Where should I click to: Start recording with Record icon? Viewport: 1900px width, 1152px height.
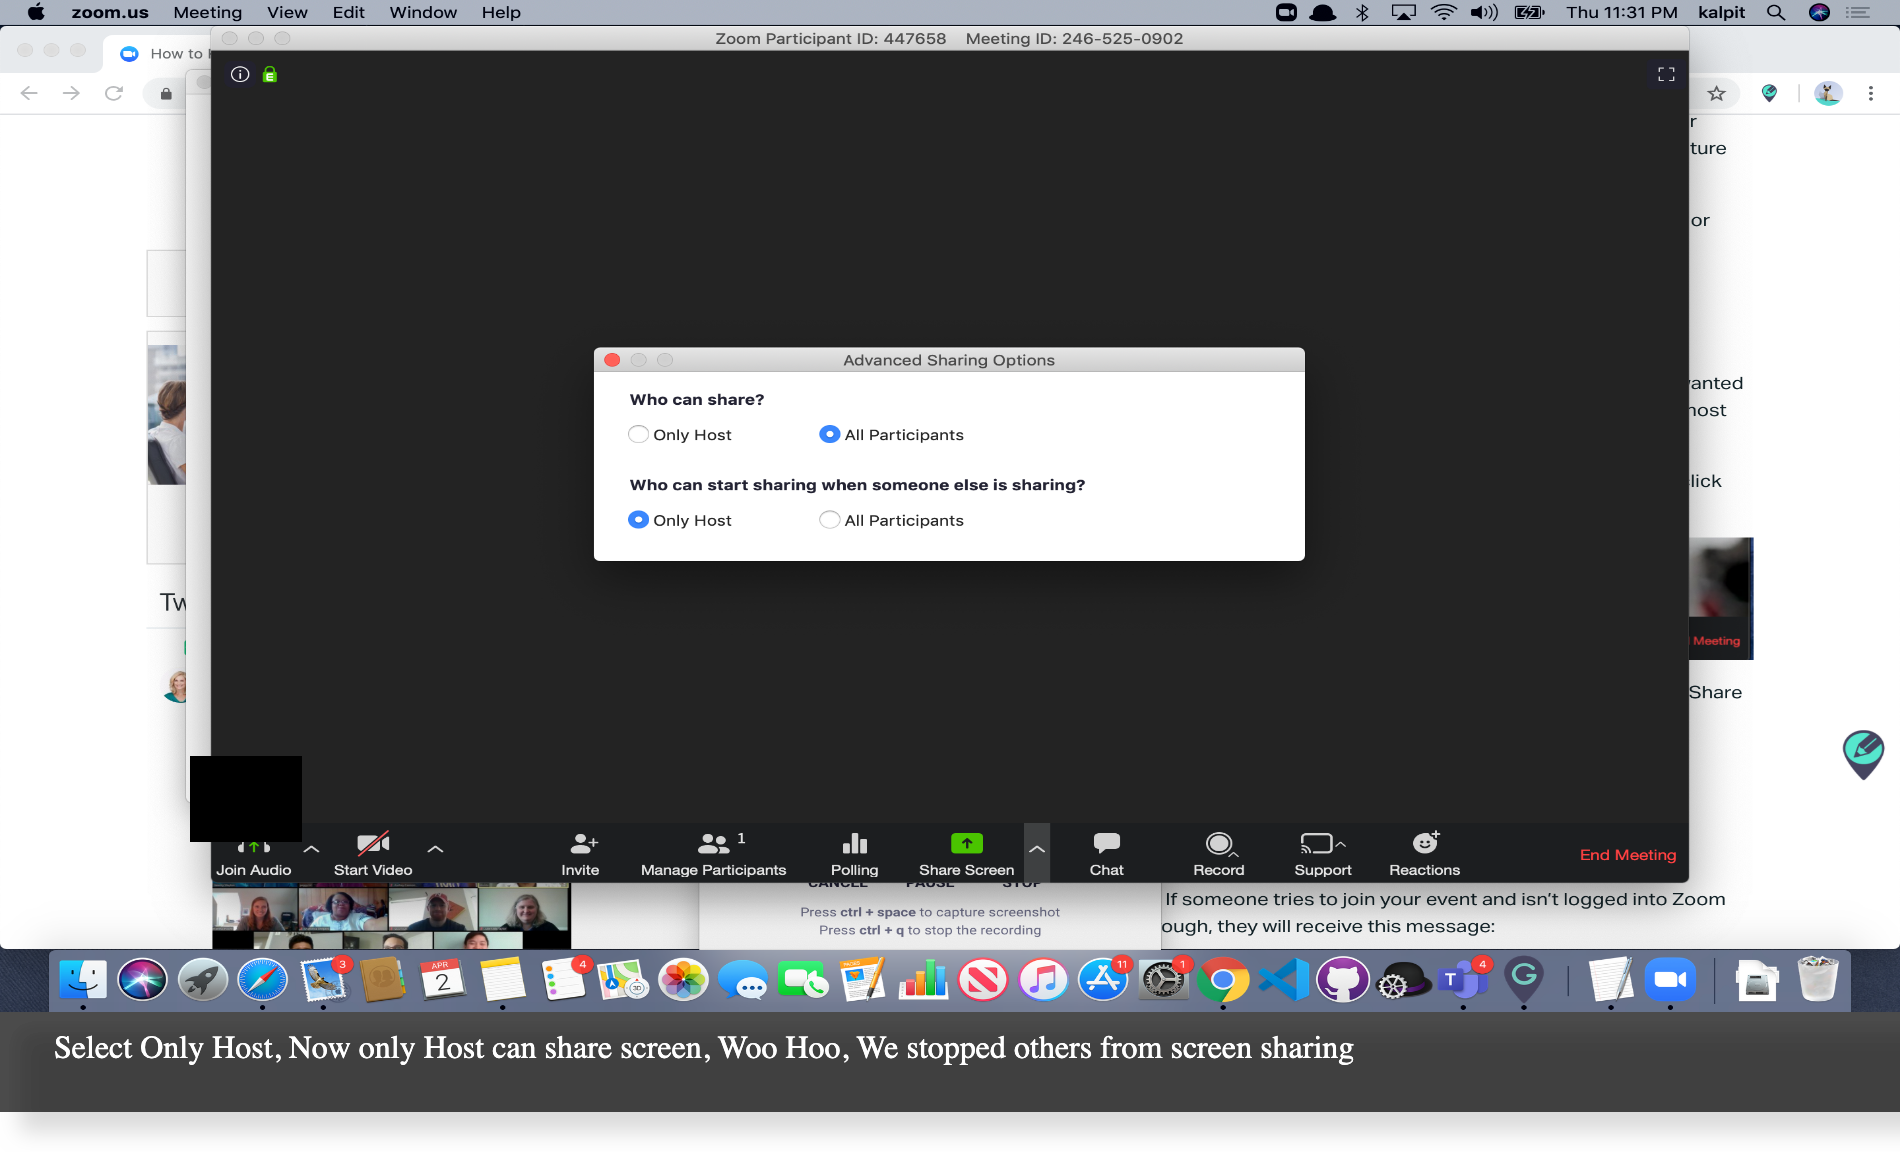pyautogui.click(x=1218, y=845)
